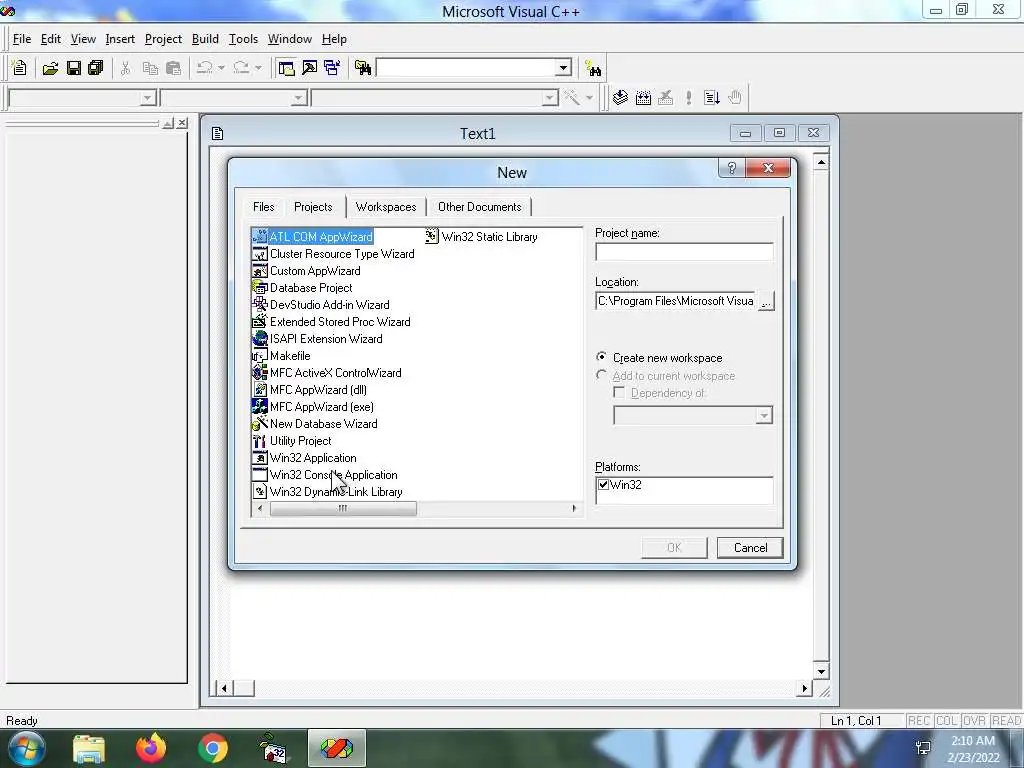Click the question mark help button in New dialog

[x=731, y=168]
